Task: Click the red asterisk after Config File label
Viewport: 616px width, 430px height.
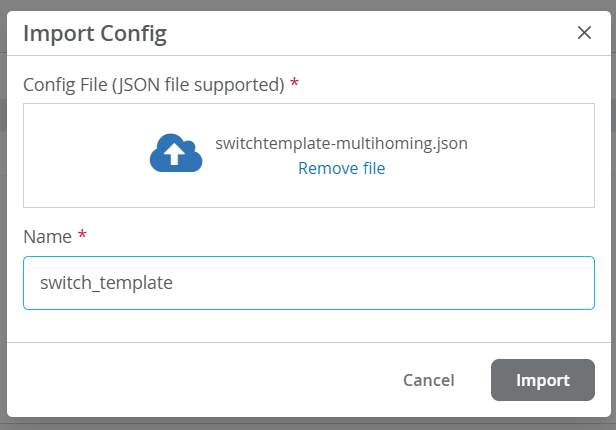Action: [294, 84]
